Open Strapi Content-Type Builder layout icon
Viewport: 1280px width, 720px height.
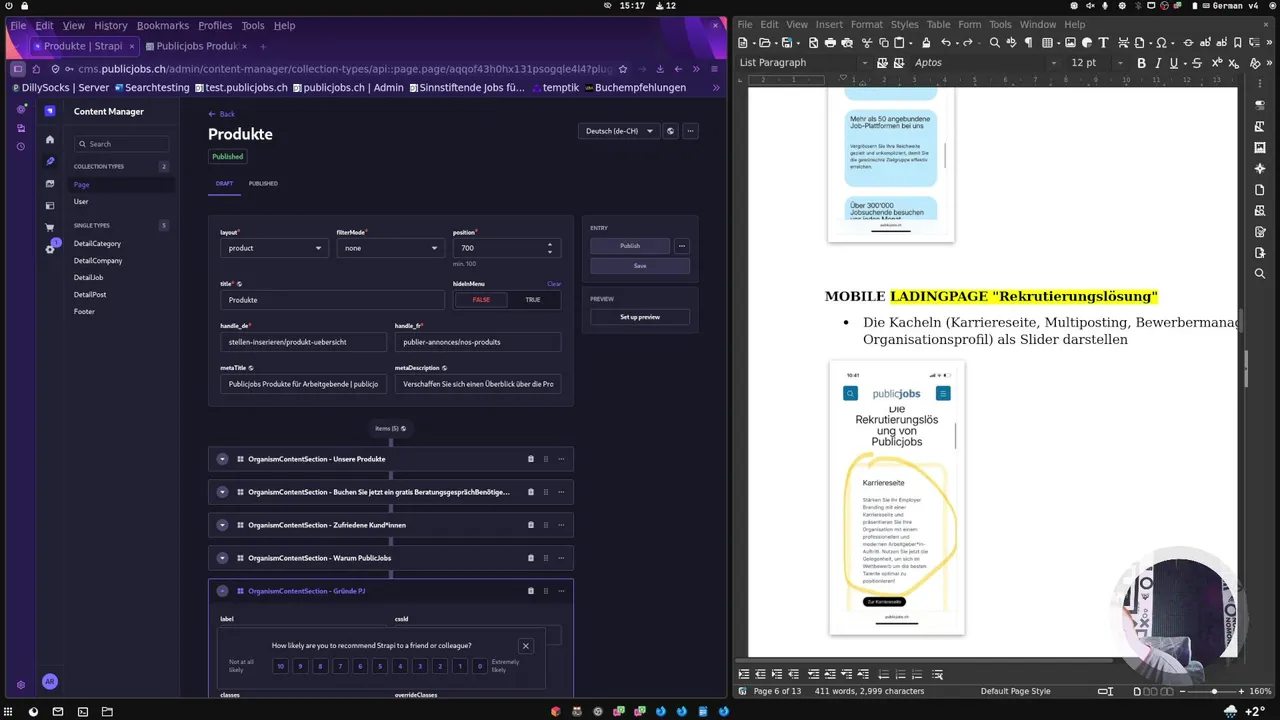[x=50, y=206]
